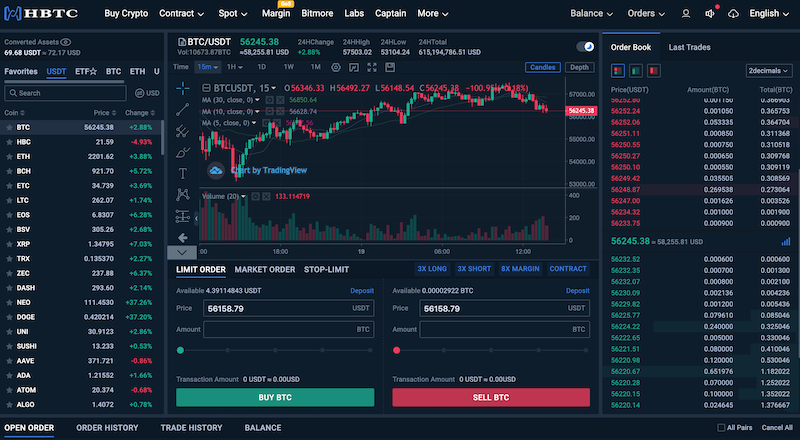800x440 pixels.
Task: Open the Contract dropdown menu
Action: click(x=181, y=14)
